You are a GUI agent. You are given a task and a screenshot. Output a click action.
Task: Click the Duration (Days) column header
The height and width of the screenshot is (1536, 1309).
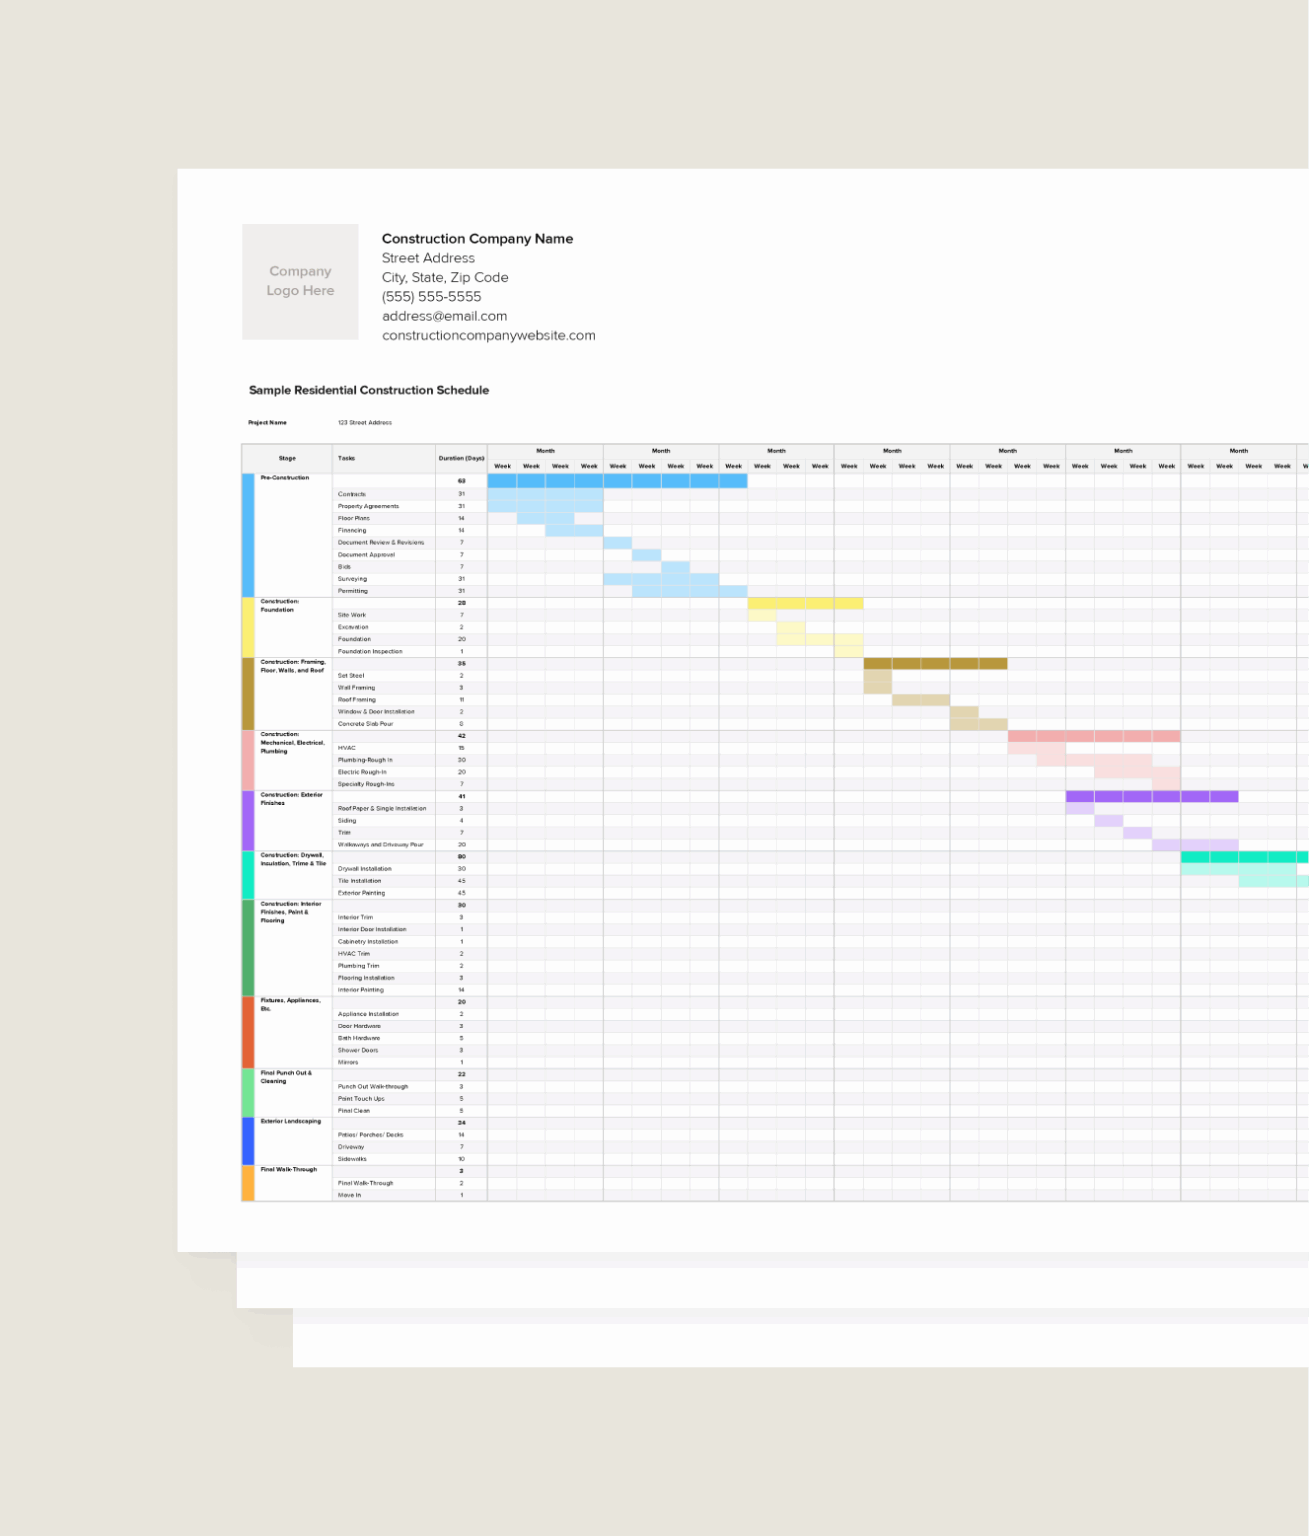click(x=461, y=458)
